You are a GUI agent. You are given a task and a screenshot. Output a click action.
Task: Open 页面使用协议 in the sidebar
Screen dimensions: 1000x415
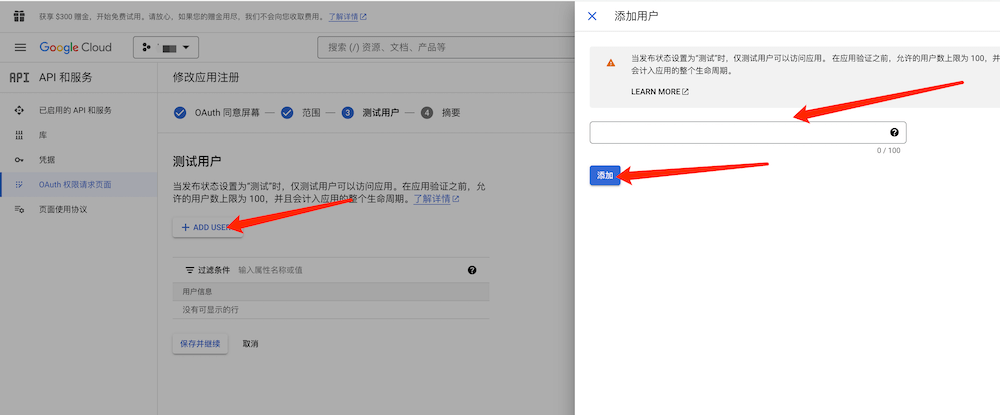(63, 209)
